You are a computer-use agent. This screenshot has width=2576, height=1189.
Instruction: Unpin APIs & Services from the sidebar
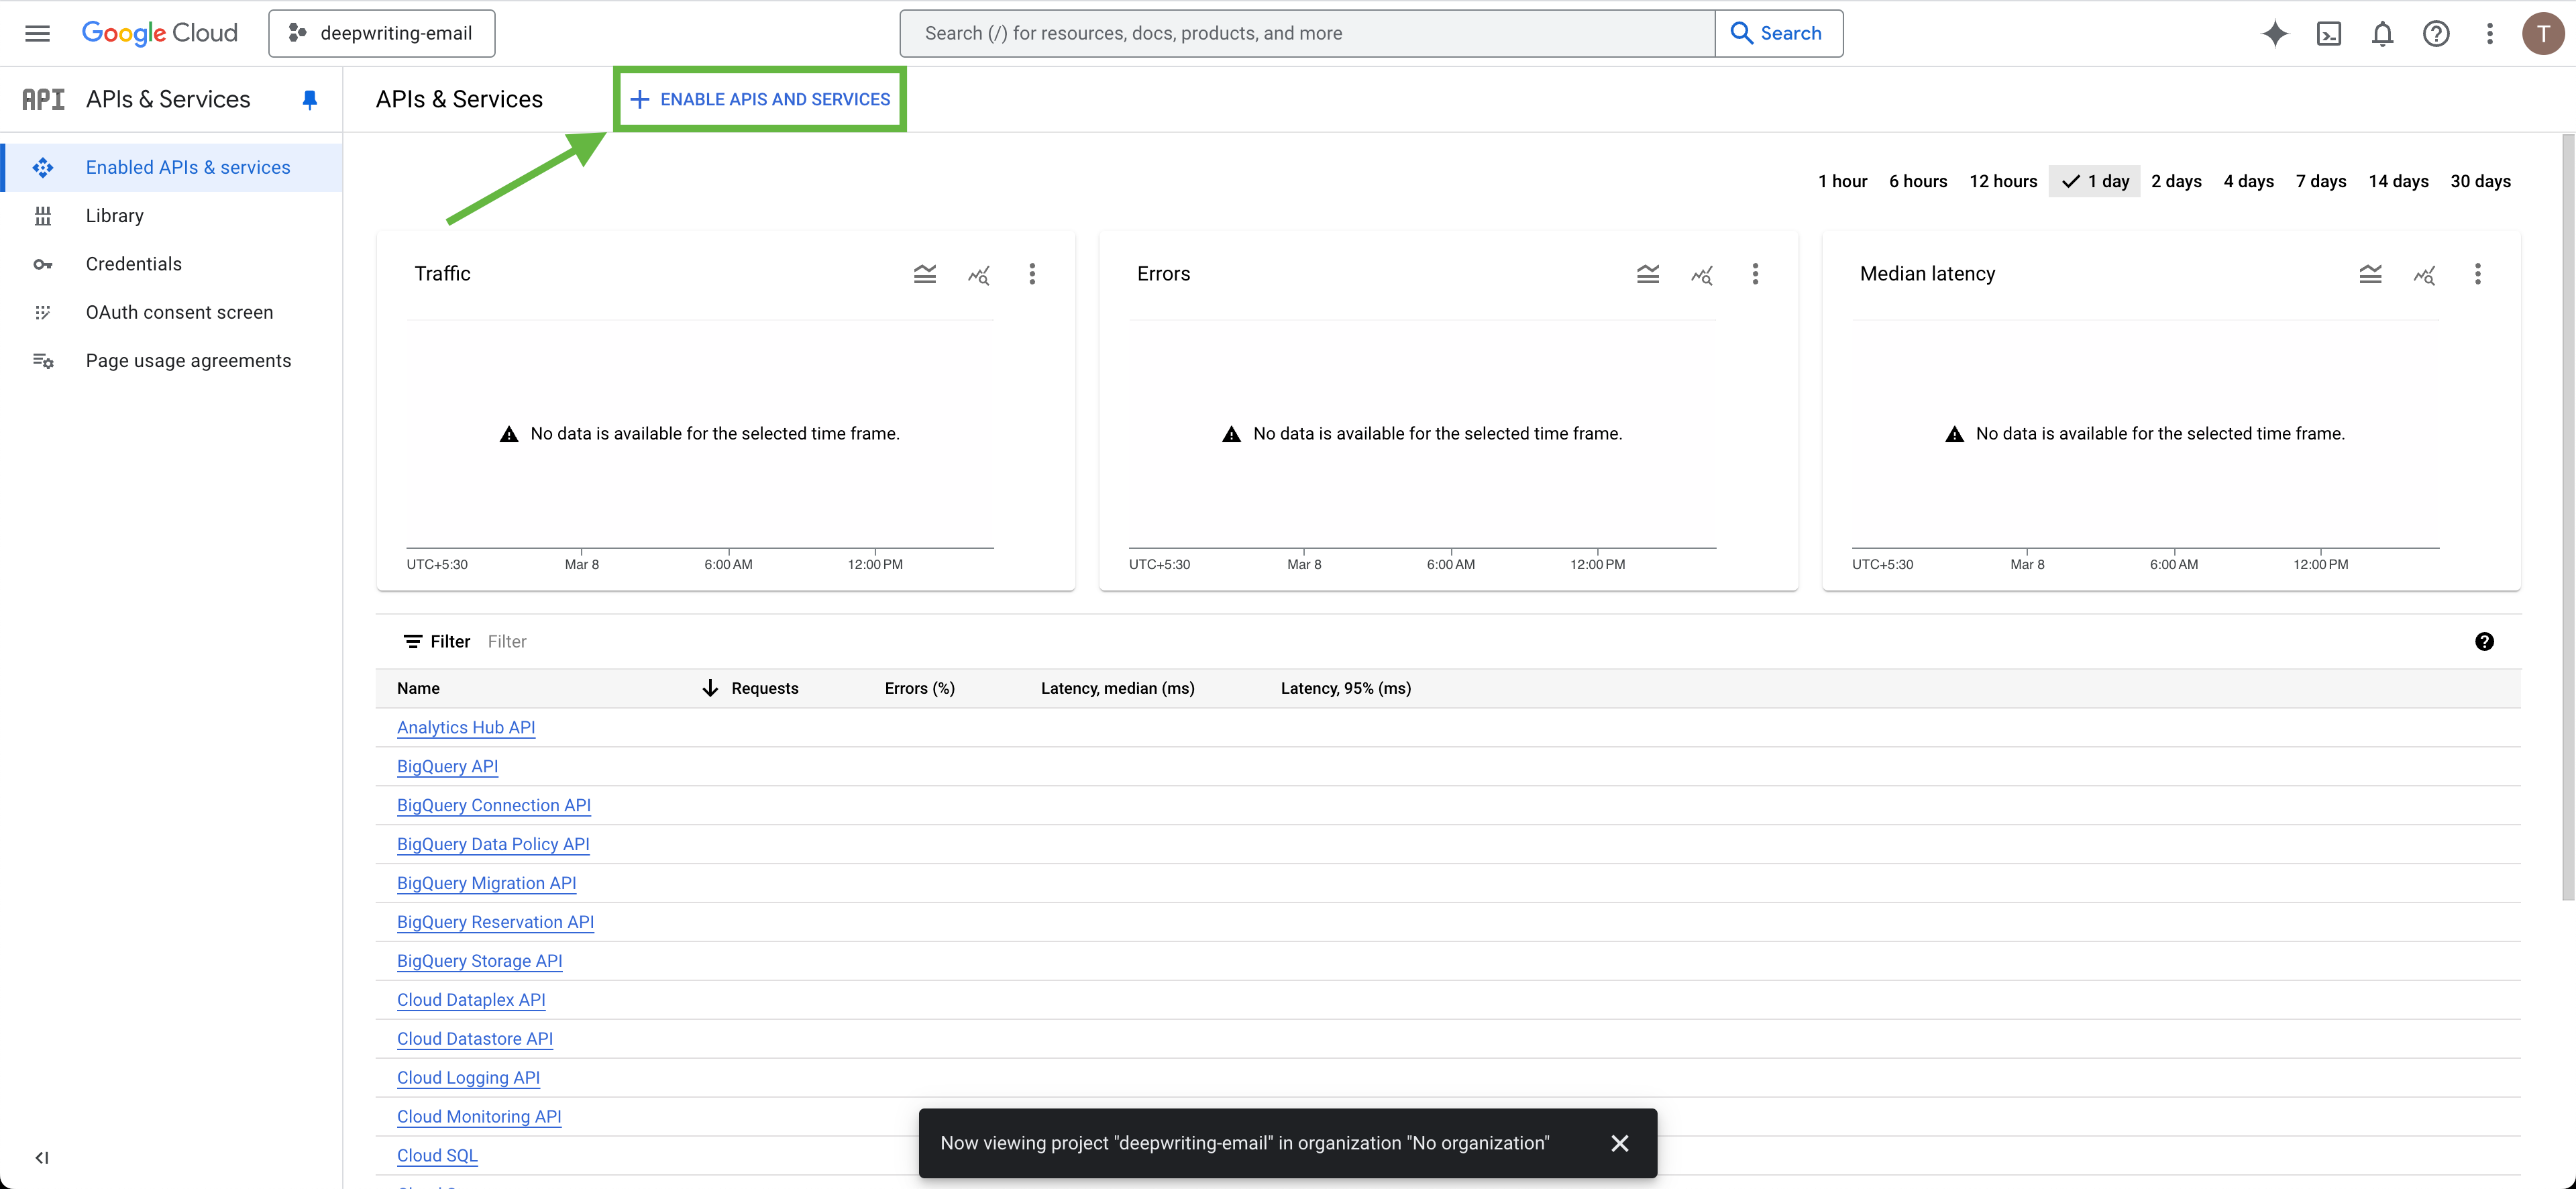(310, 99)
